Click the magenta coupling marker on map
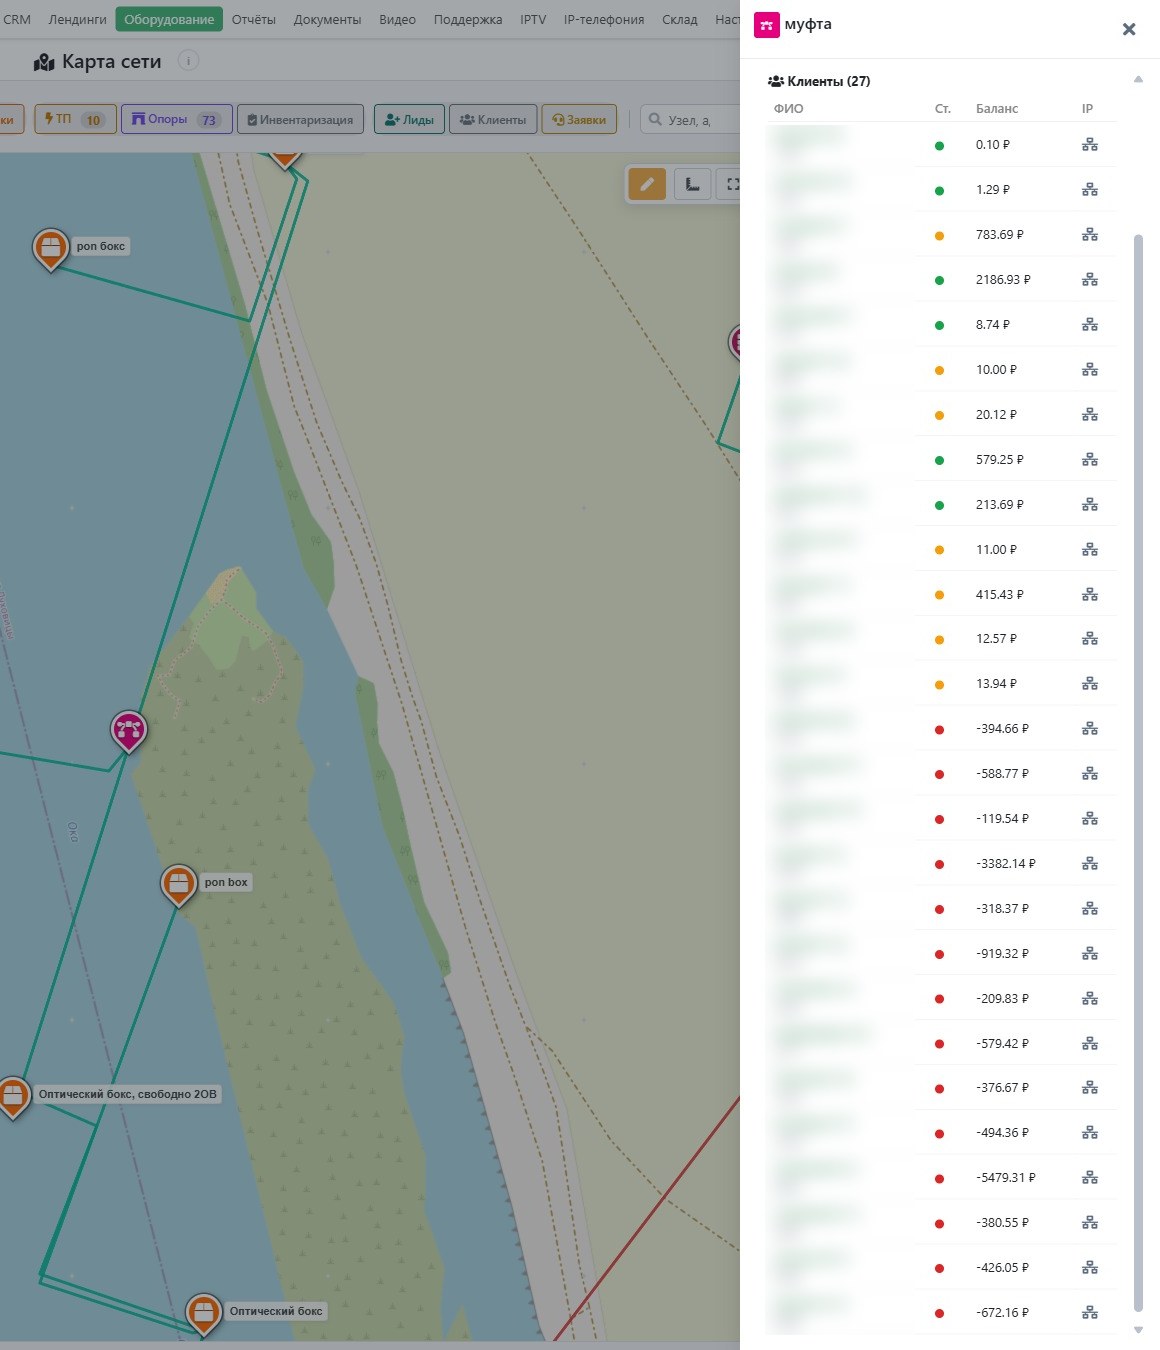 point(128,731)
